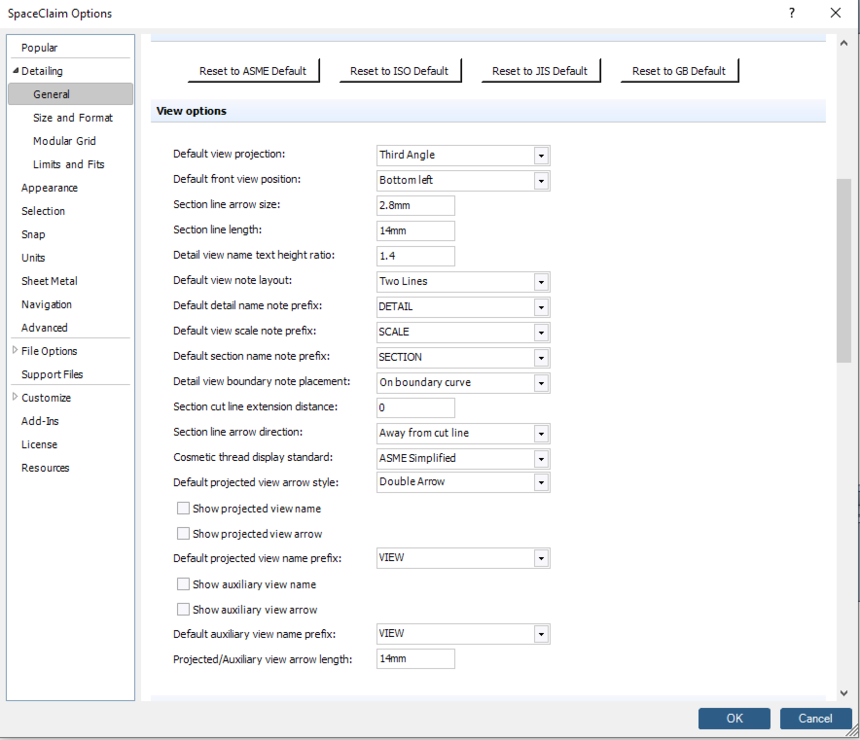This screenshot has width=860, height=740.
Task: Go to Snap options
Action: pos(33,234)
